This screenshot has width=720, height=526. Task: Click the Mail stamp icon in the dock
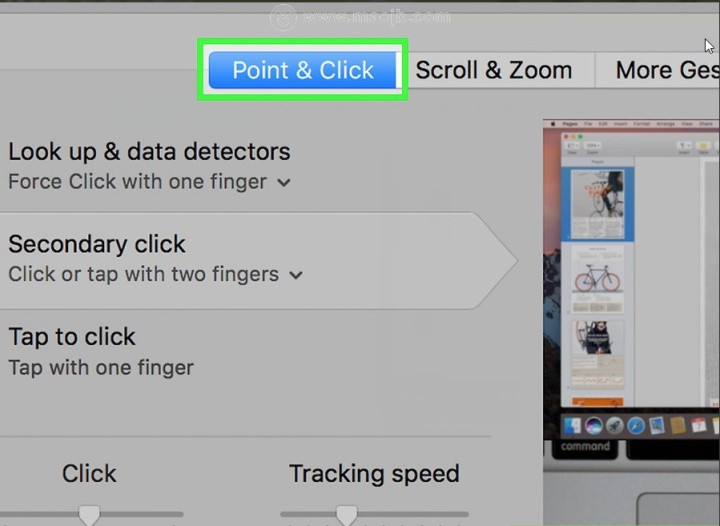point(657,425)
